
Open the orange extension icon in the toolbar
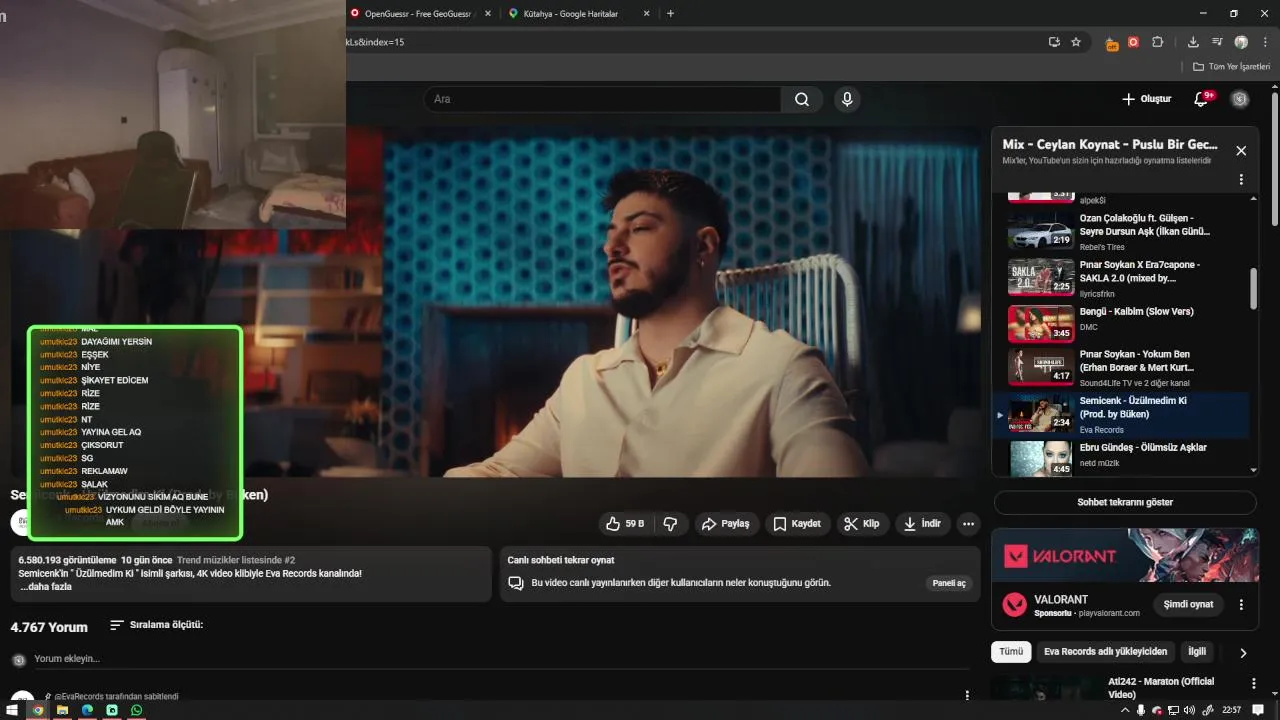coord(1112,42)
